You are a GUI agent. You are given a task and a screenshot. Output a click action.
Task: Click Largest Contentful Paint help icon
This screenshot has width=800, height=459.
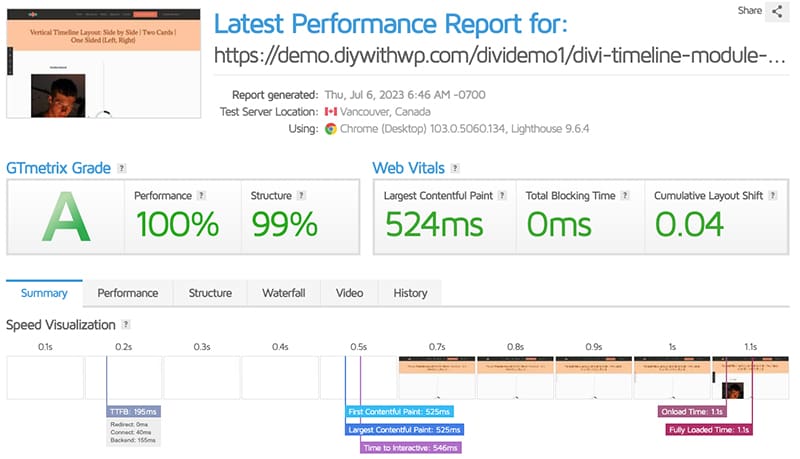click(x=502, y=195)
